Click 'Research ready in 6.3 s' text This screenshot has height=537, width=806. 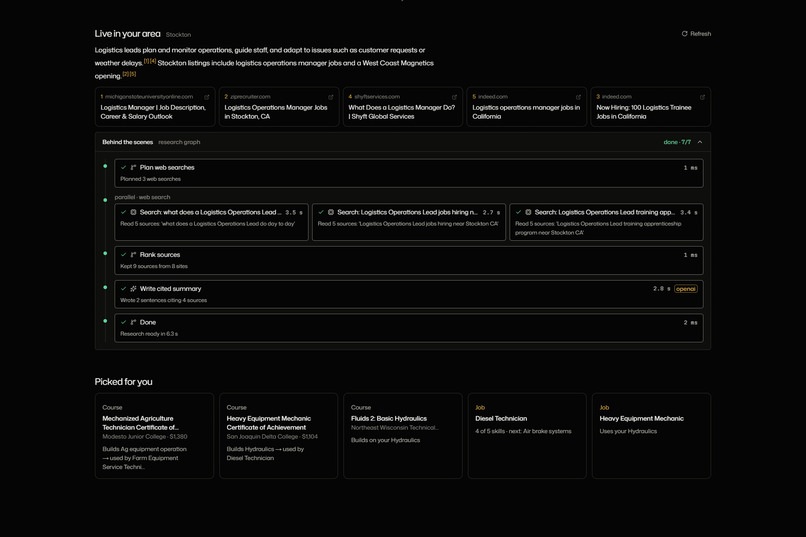click(149, 334)
